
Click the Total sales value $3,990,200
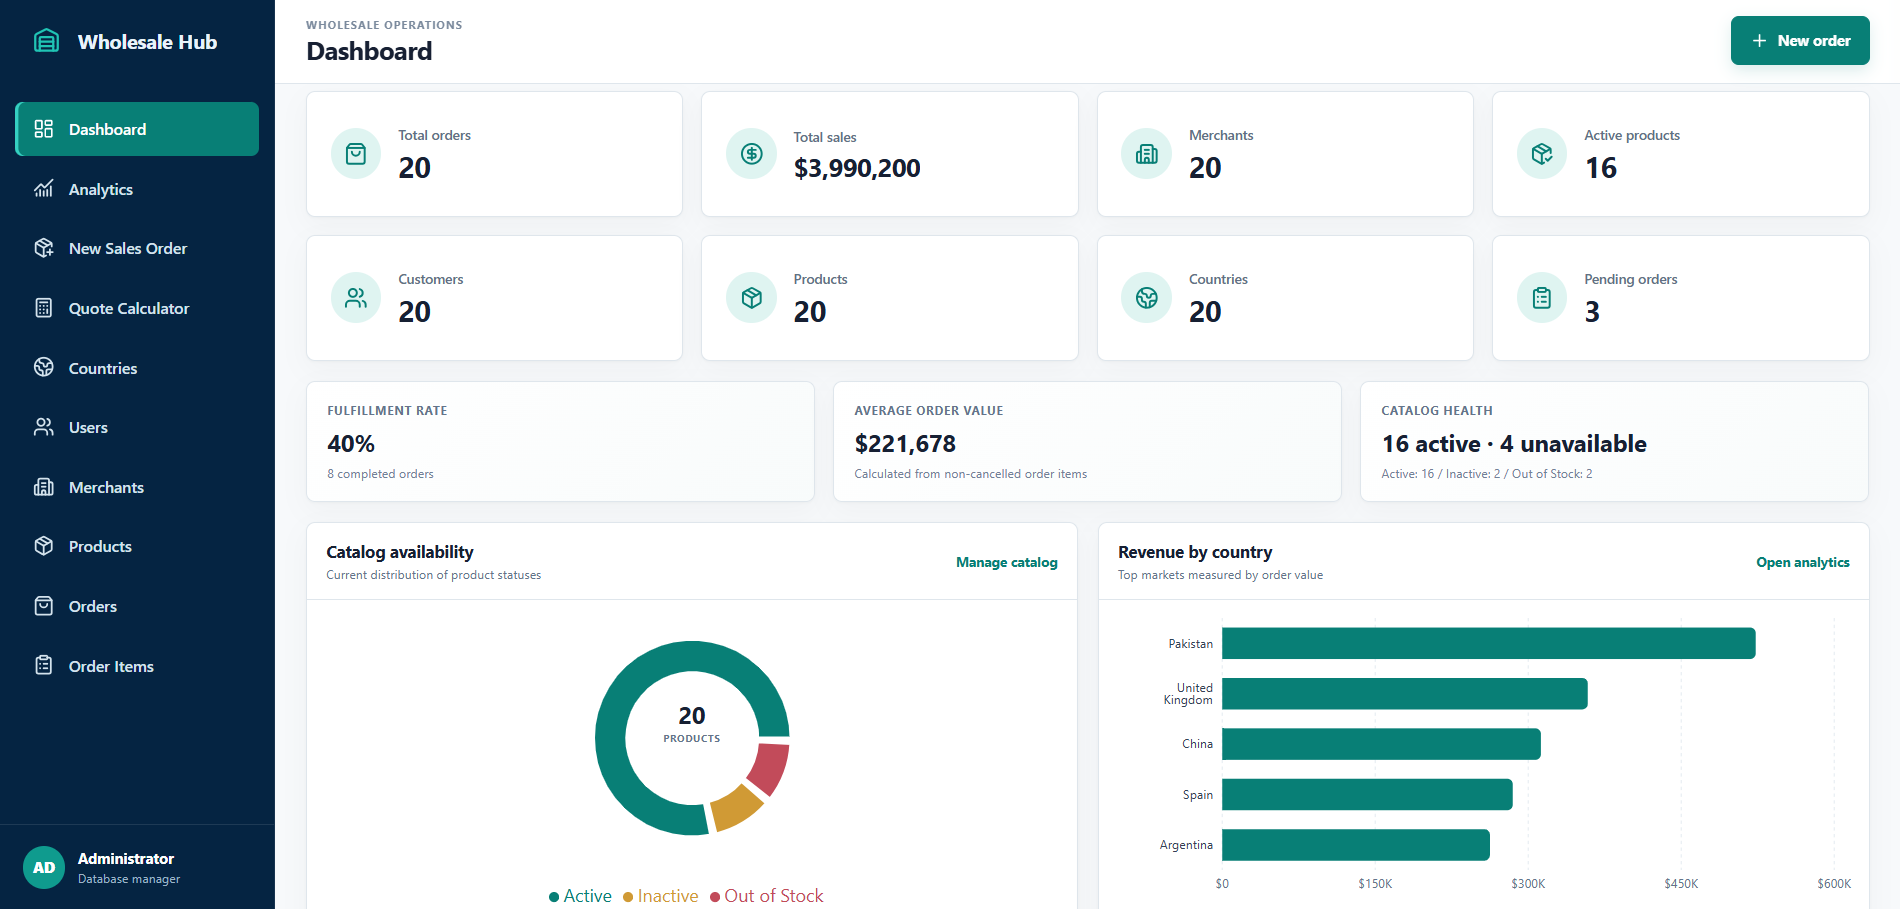pos(857,168)
